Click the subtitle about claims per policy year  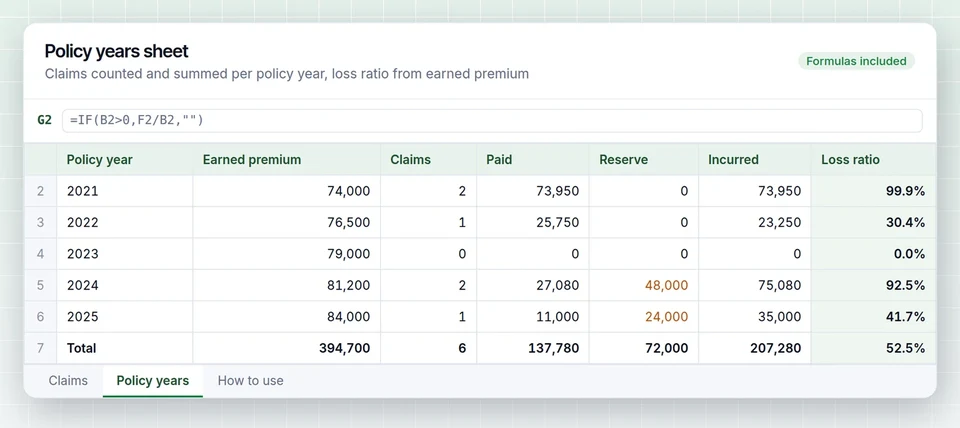tap(287, 74)
